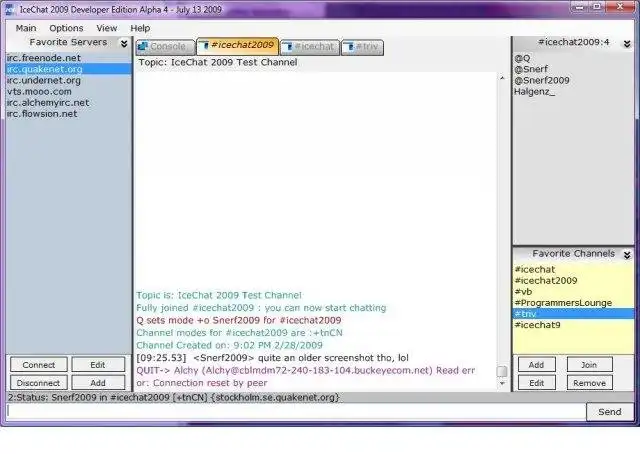The width and height of the screenshot is (640, 454).
Task: Click chat line 'Channel Created on: 9:02 PM'
Action: pyautogui.click(x=229, y=345)
